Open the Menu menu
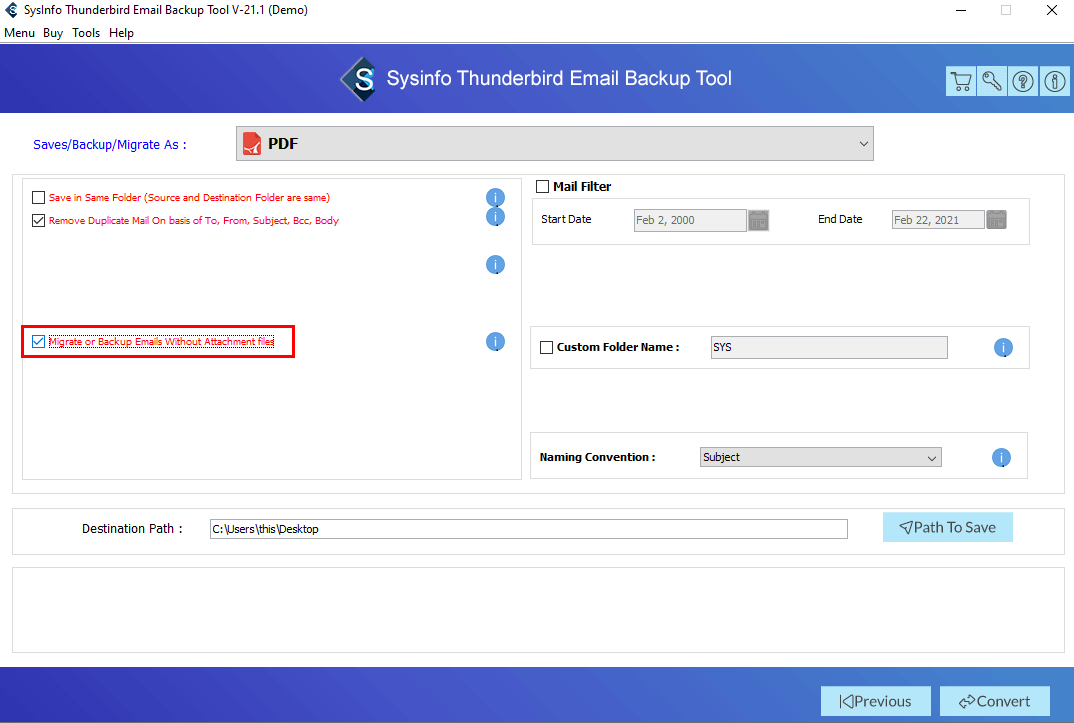Viewport: 1074px width, 723px height. click(x=19, y=33)
